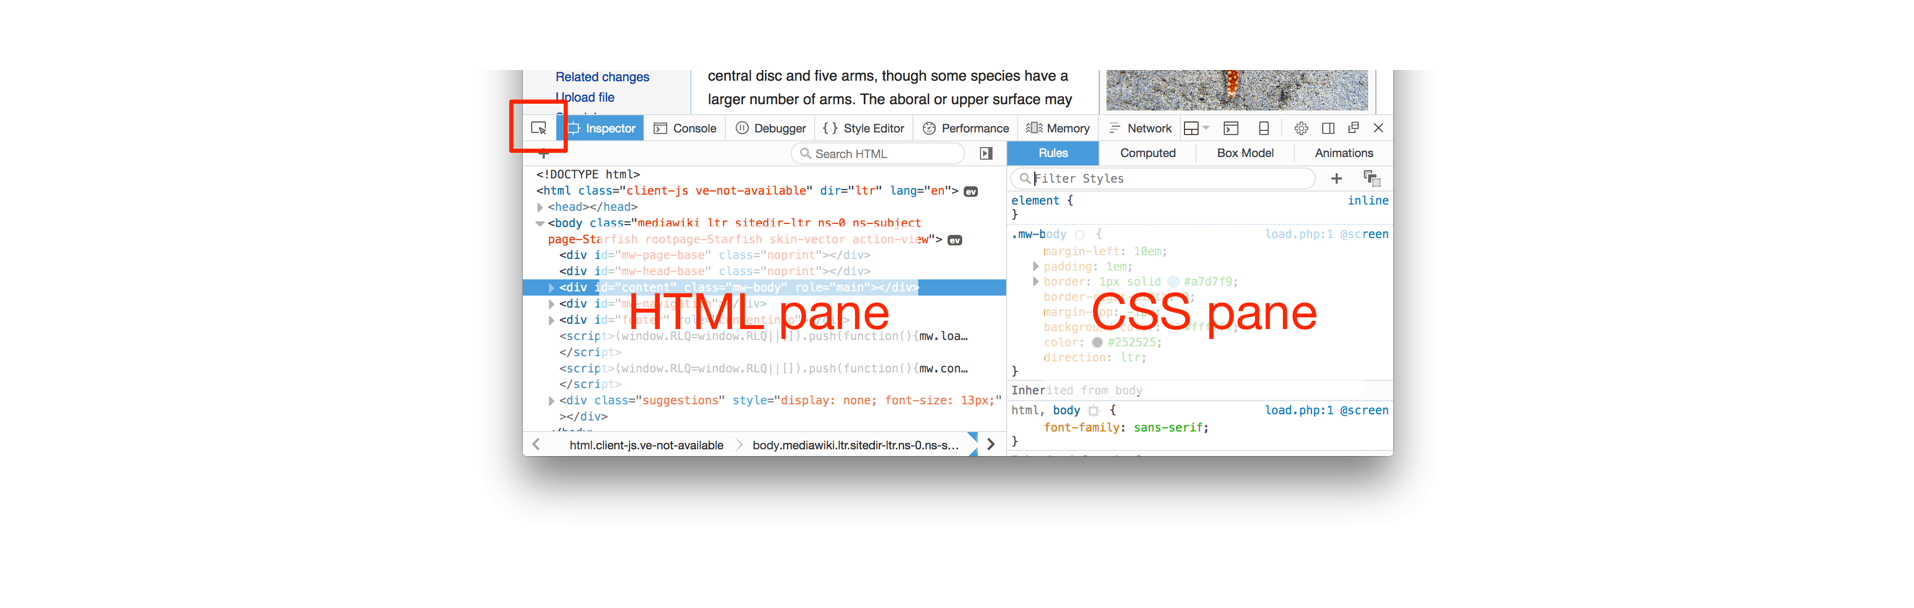The width and height of the screenshot is (1914, 608).
Task: Click the inline source label
Action: (1368, 201)
